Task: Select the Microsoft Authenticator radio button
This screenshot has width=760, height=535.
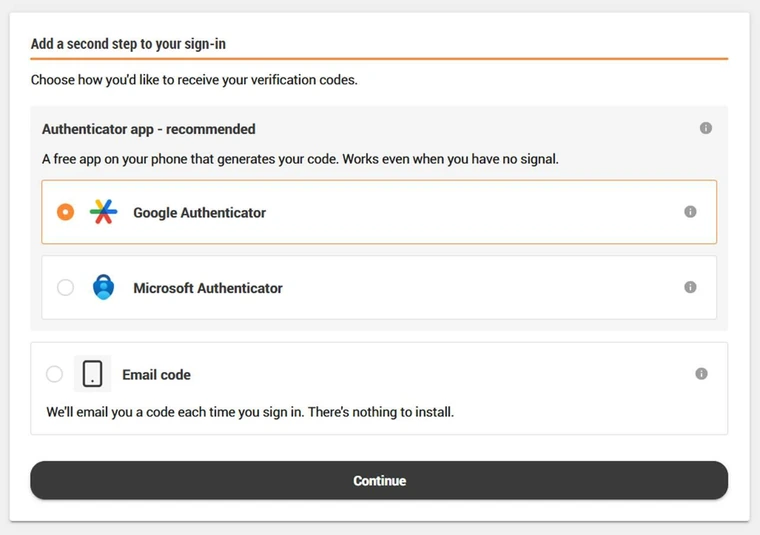Action: tap(65, 287)
